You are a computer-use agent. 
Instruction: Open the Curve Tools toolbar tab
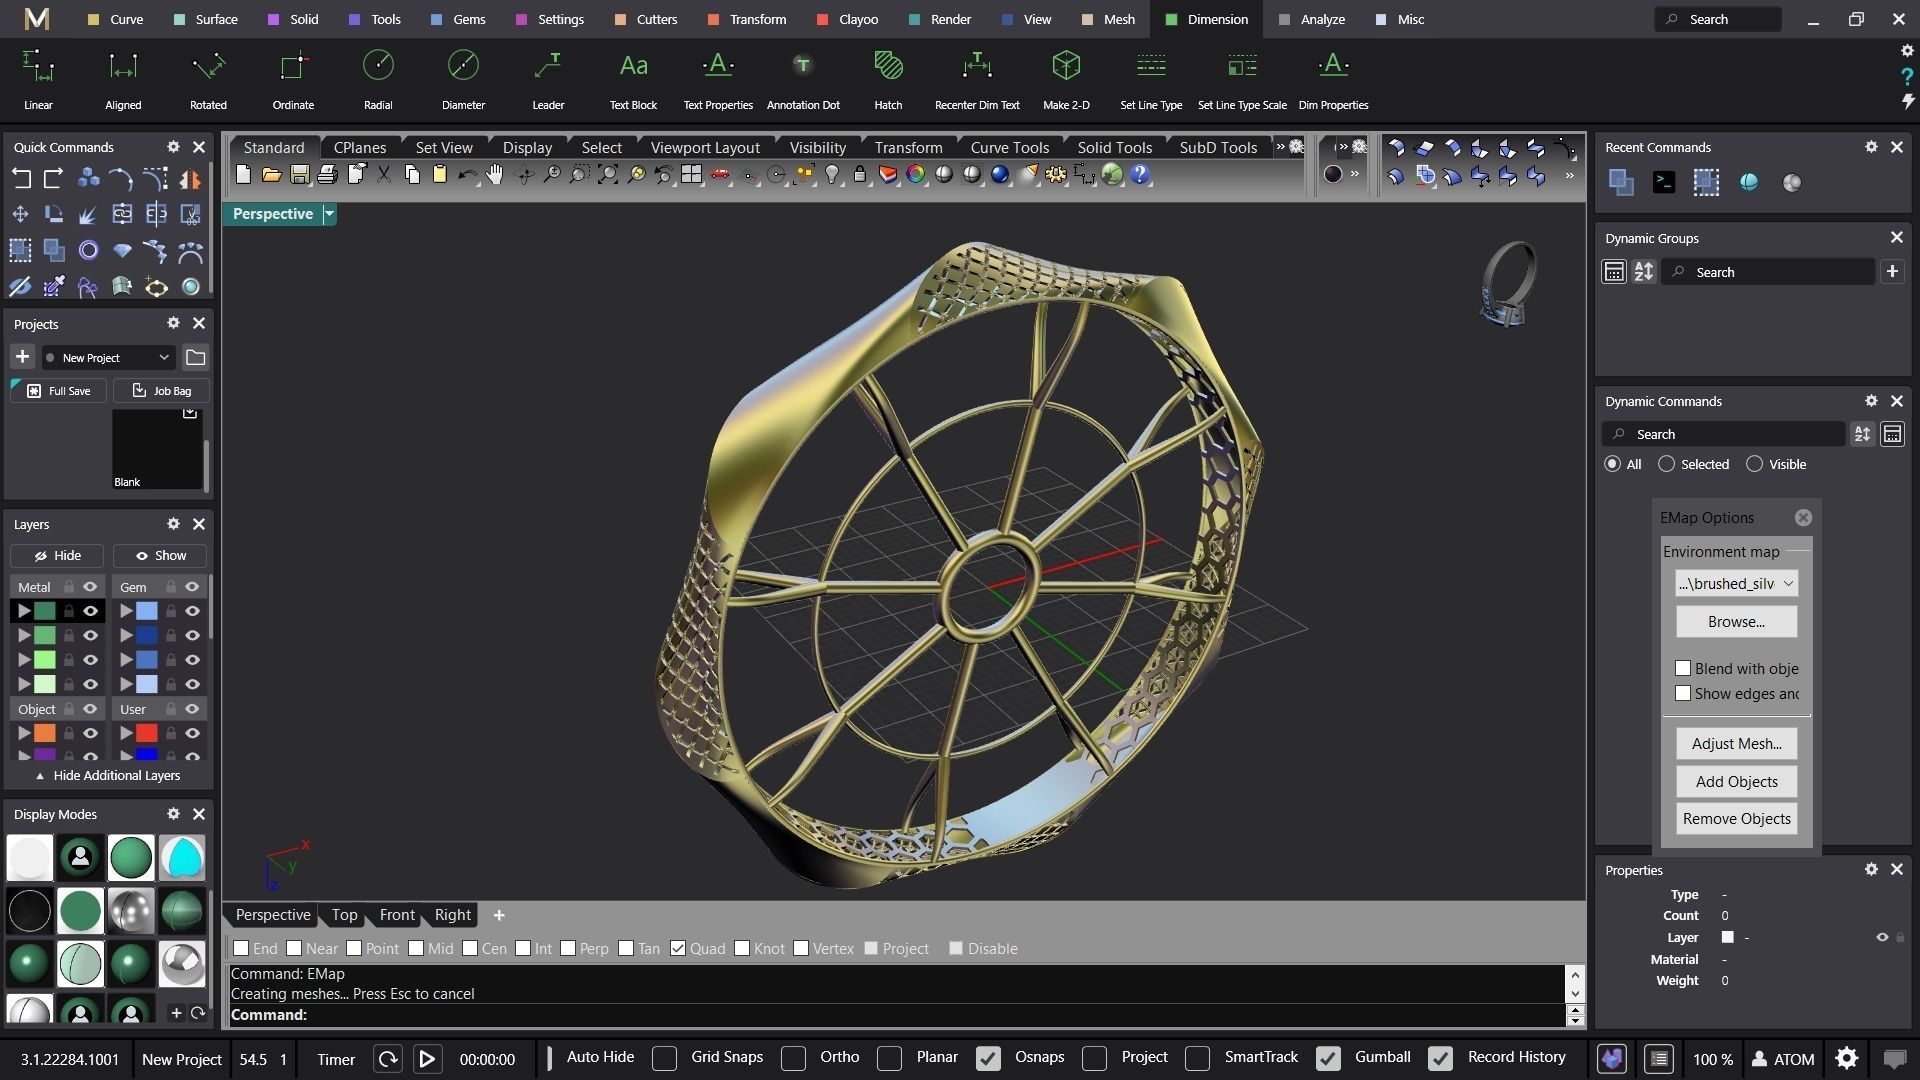click(x=1009, y=147)
